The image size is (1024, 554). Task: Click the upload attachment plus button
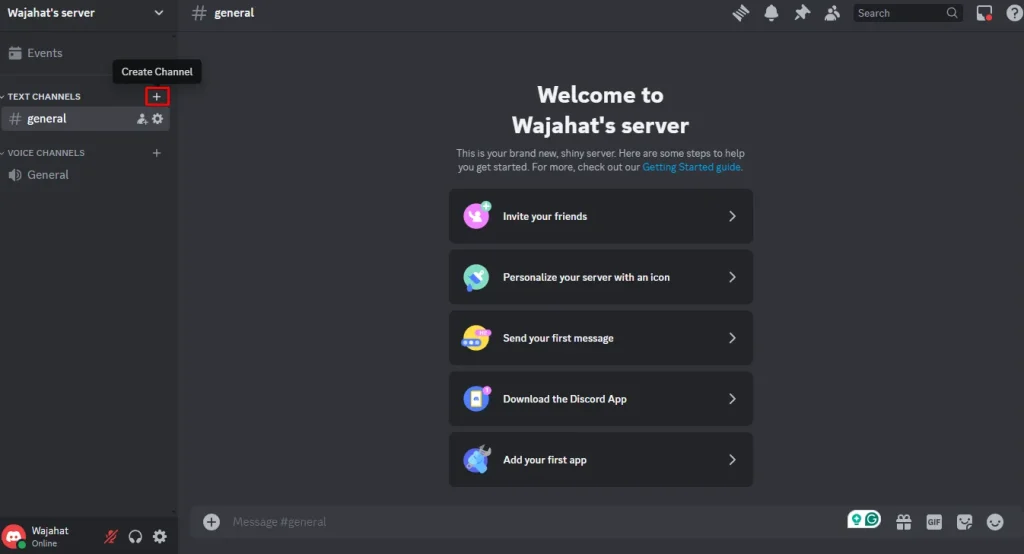point(211,522)
